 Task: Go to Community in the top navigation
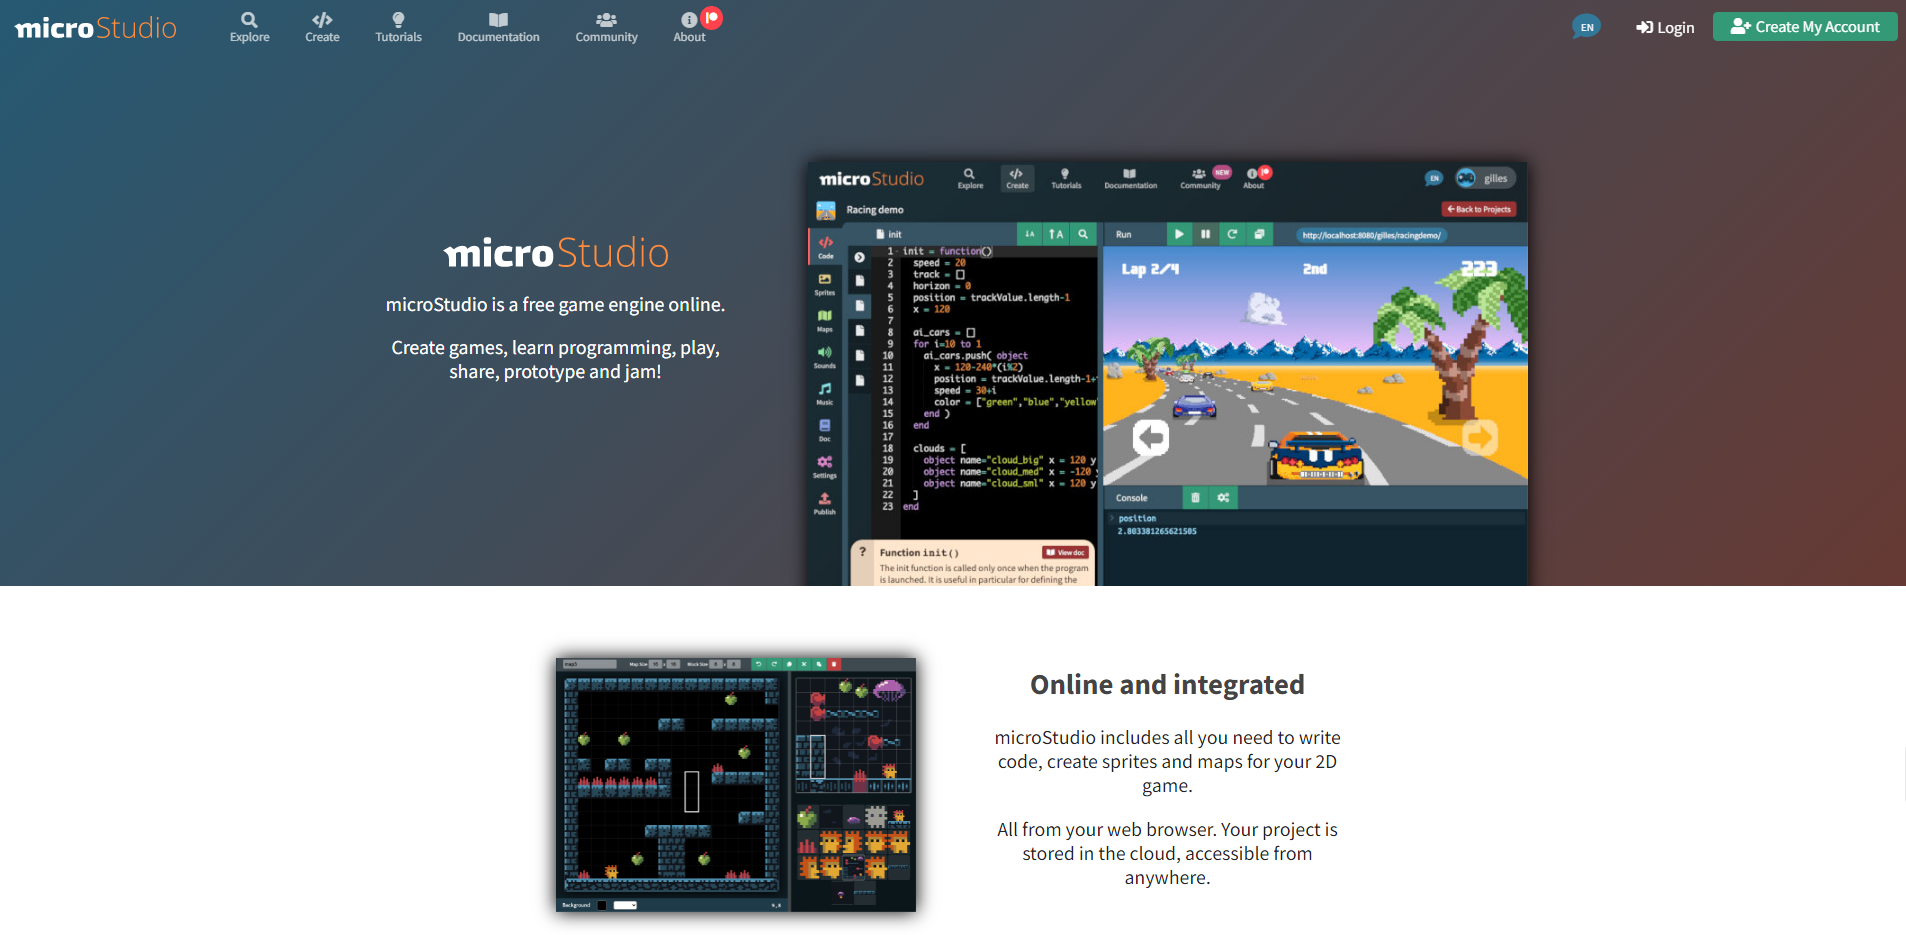point(606,27)
